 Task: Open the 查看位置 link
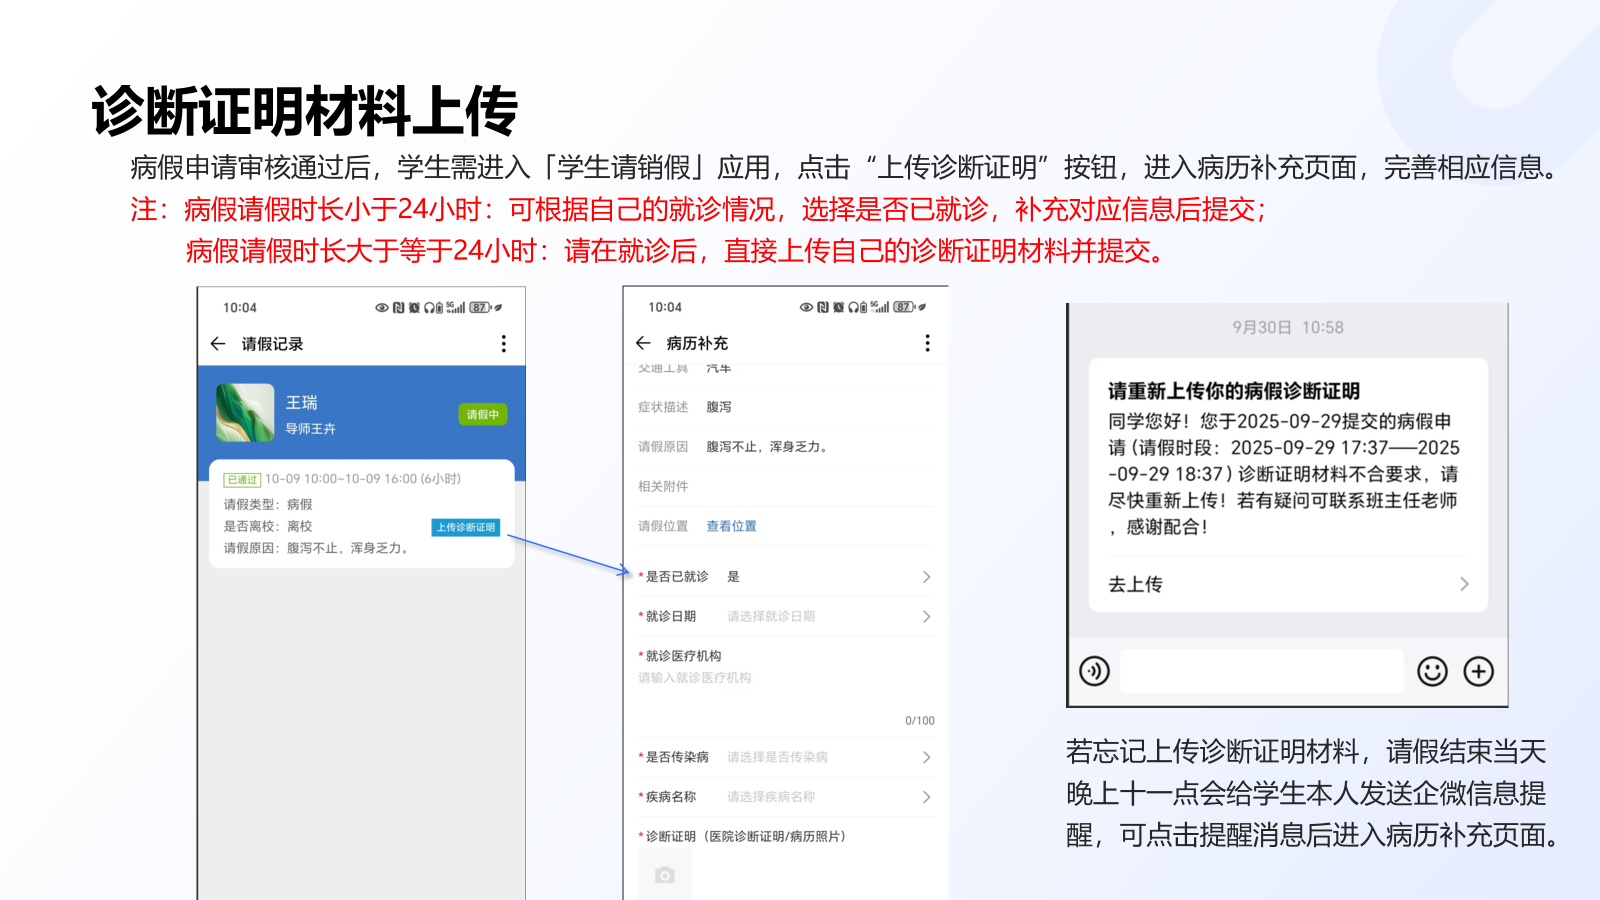[x=731, y=526]
